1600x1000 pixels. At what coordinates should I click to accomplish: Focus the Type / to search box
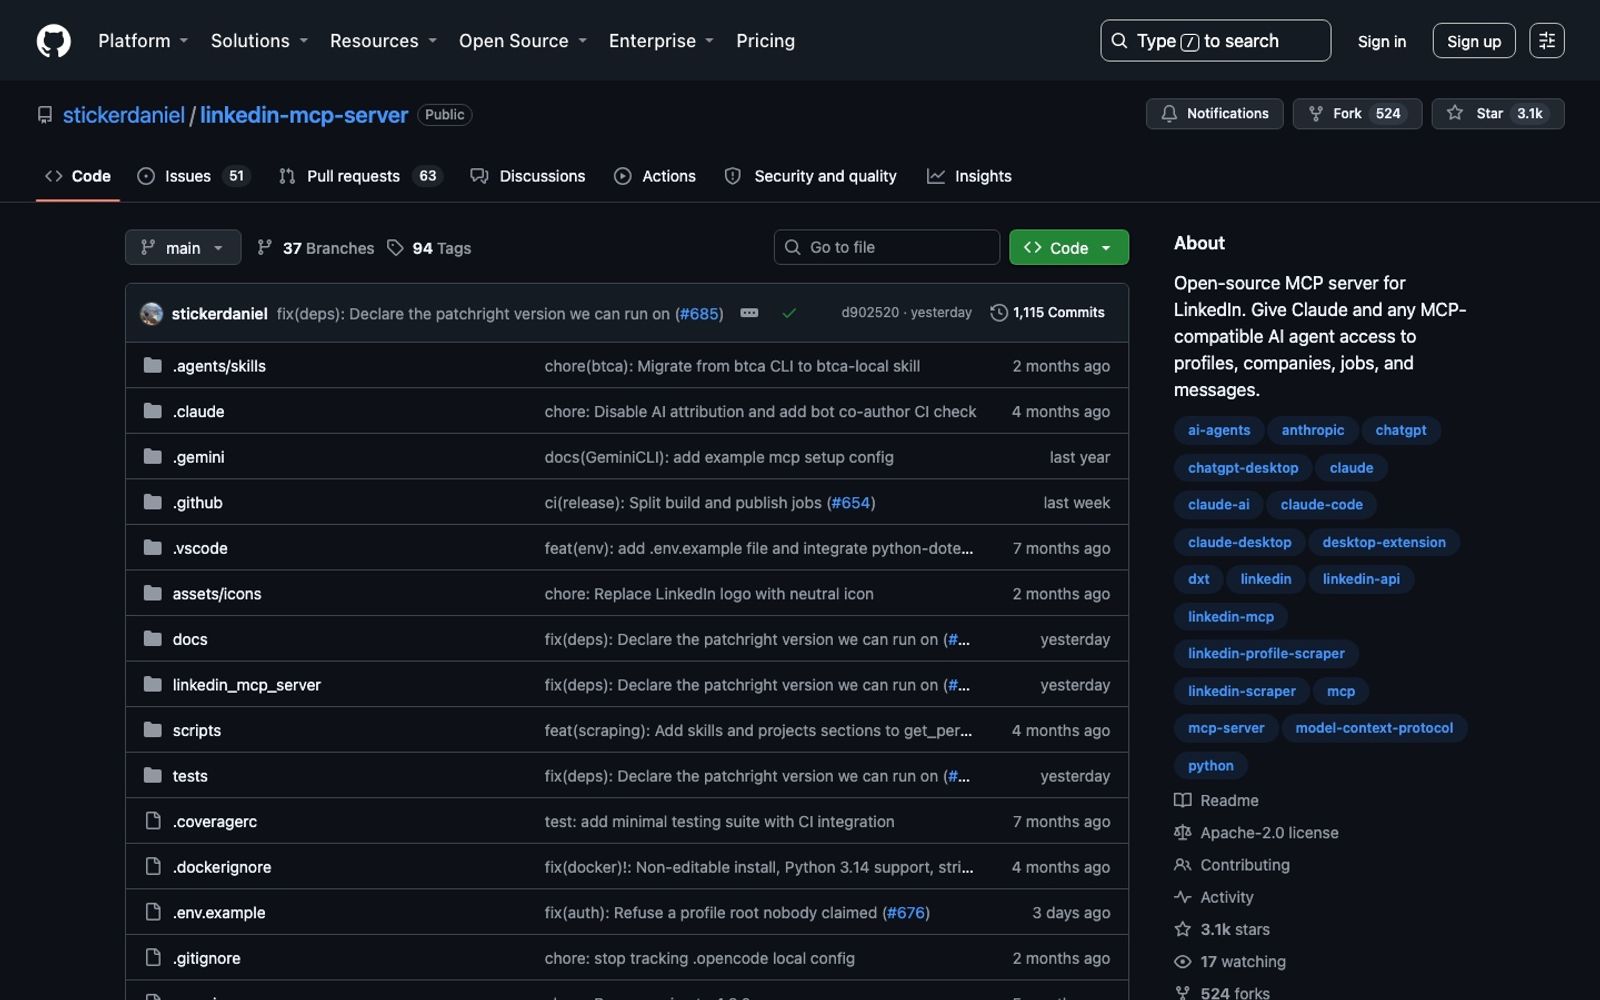(x=1215, y=41)
